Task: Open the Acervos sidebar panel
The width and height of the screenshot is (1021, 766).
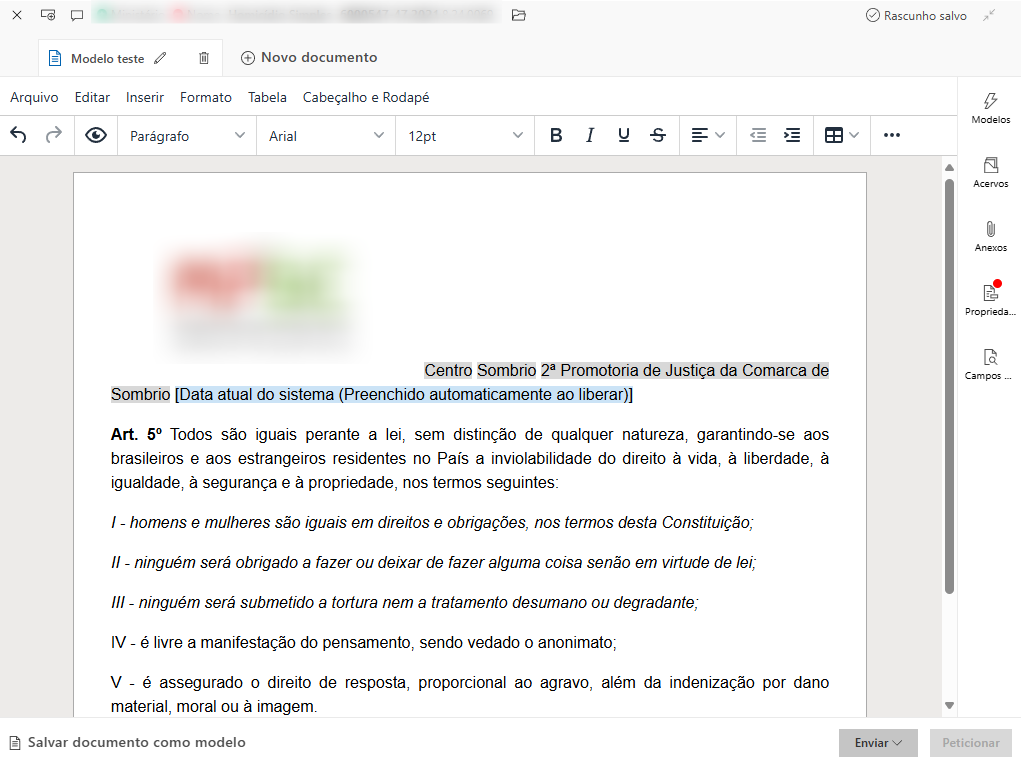Action: tap(990, 172)
